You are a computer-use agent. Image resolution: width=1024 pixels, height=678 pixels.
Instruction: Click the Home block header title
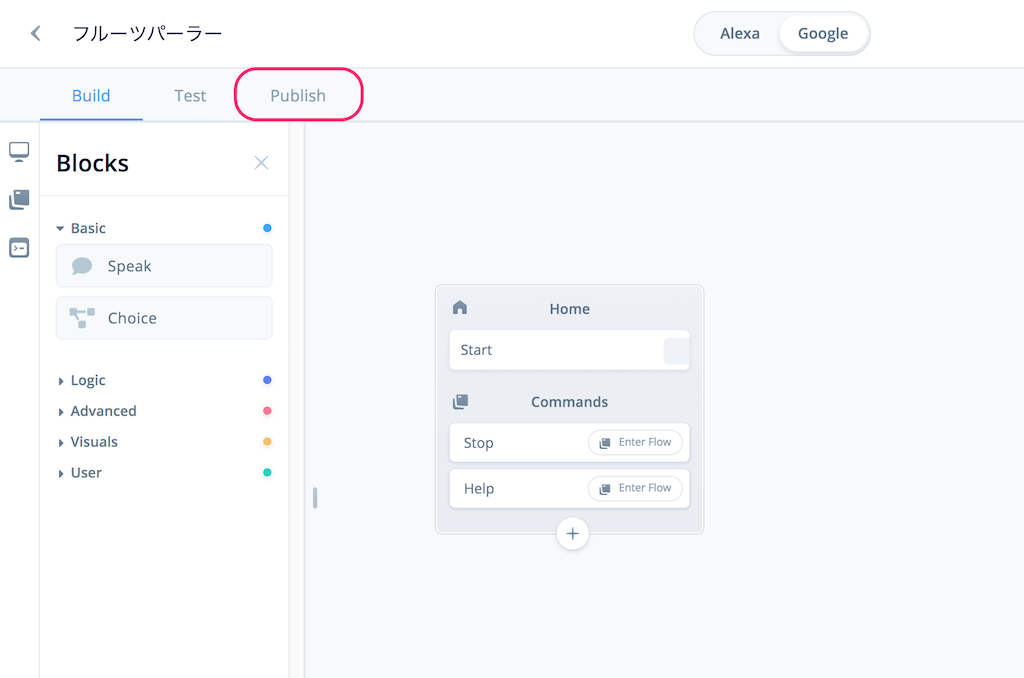coord(569,309)
